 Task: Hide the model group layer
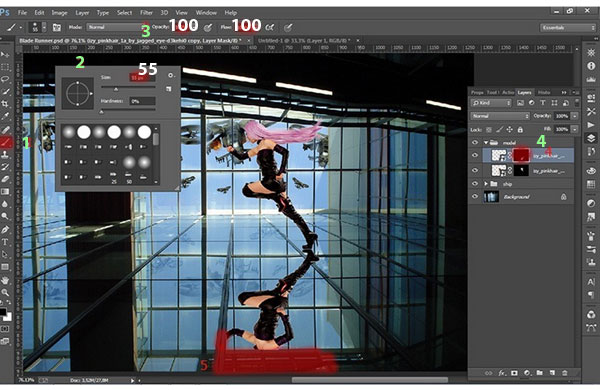click(x=475, y=143)
